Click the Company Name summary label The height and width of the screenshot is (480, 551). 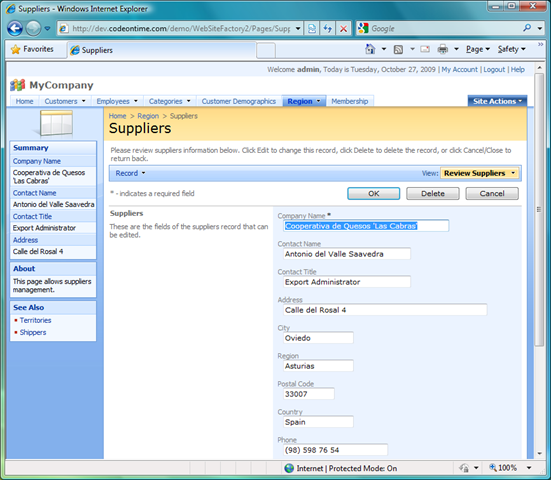click(37, 161)
